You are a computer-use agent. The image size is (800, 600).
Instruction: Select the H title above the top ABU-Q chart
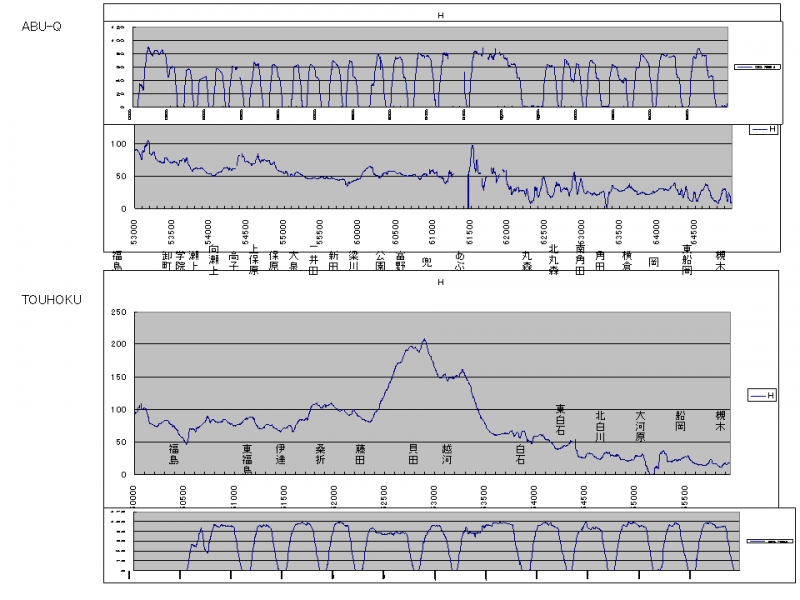(440, 17)
